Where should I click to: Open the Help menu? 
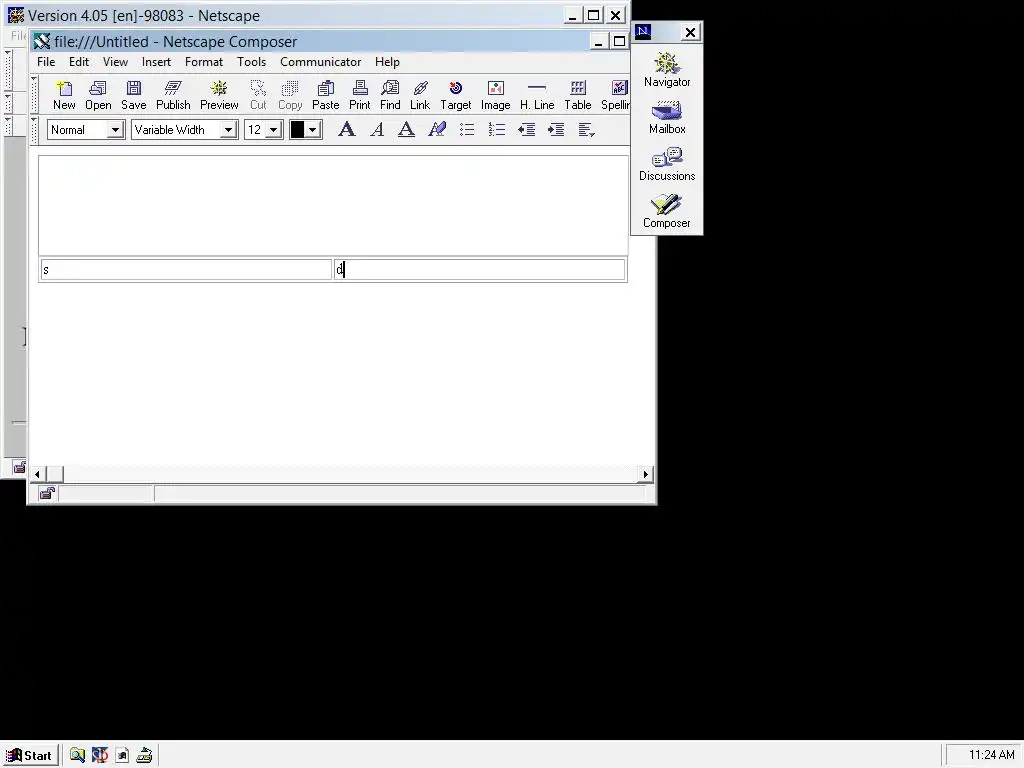(387, 62)
